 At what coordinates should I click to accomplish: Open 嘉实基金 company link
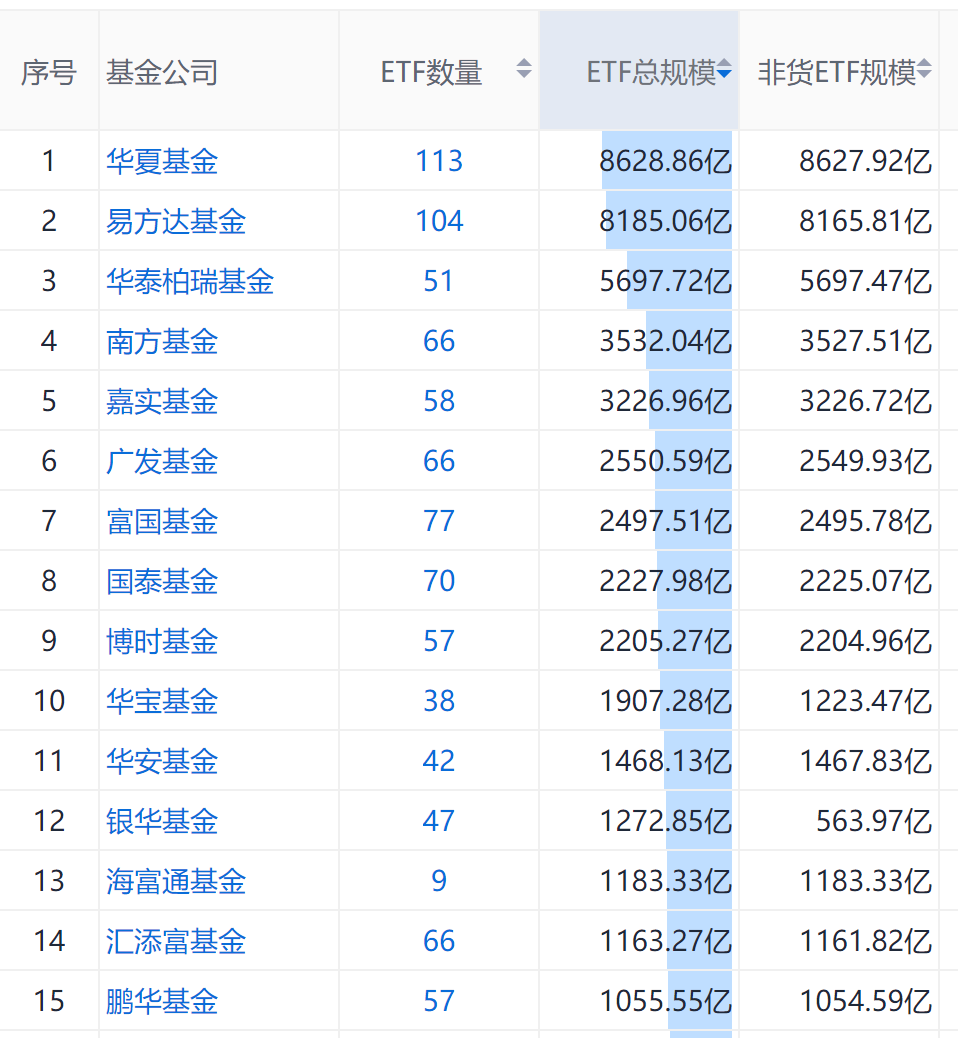(x=162, y=401)
